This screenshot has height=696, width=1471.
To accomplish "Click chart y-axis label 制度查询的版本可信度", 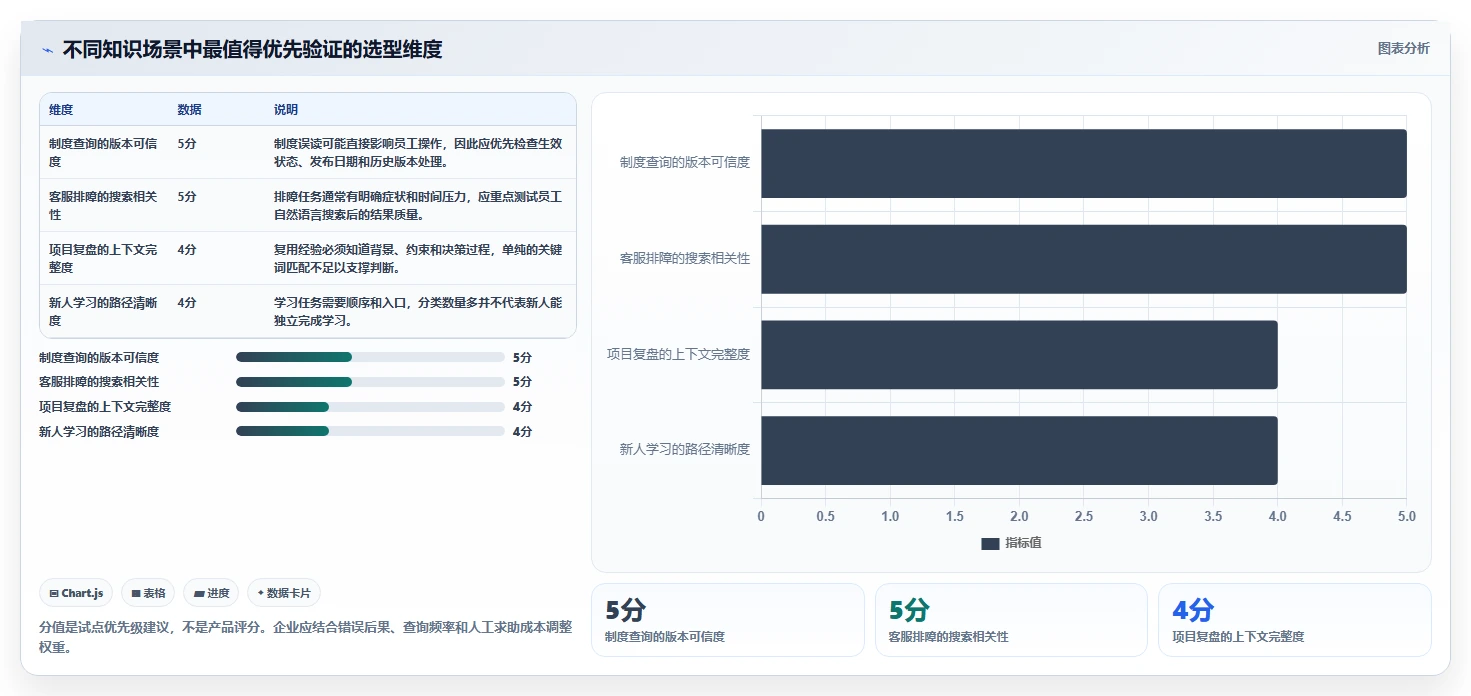I will (x=685, y=162).
